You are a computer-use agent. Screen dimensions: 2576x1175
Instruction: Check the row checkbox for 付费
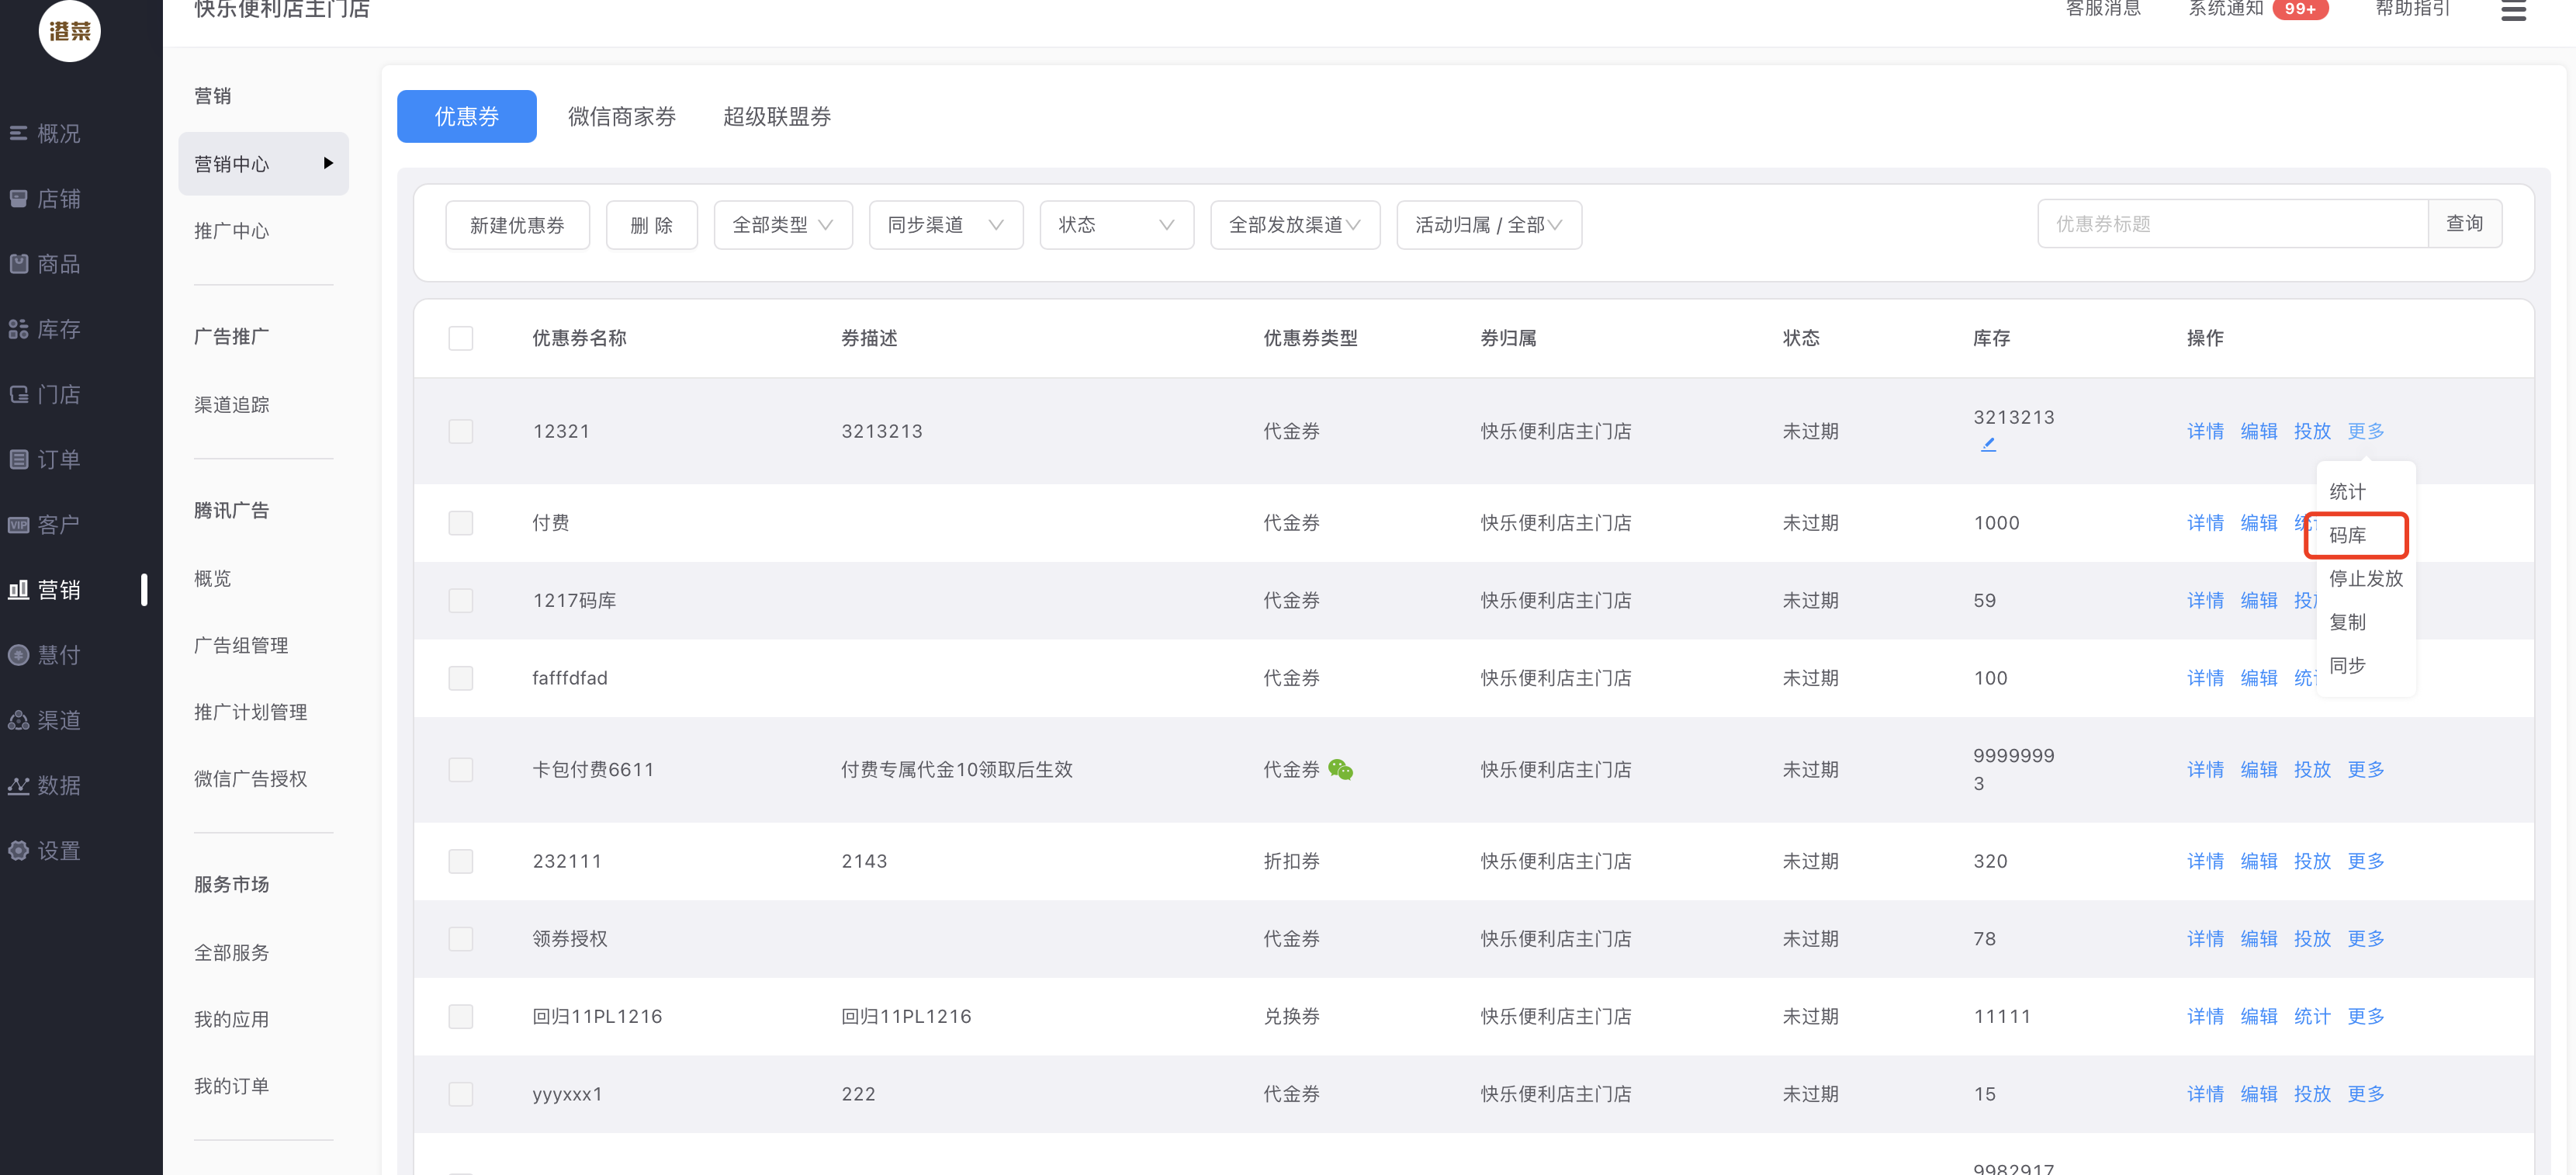coord(460,523)
